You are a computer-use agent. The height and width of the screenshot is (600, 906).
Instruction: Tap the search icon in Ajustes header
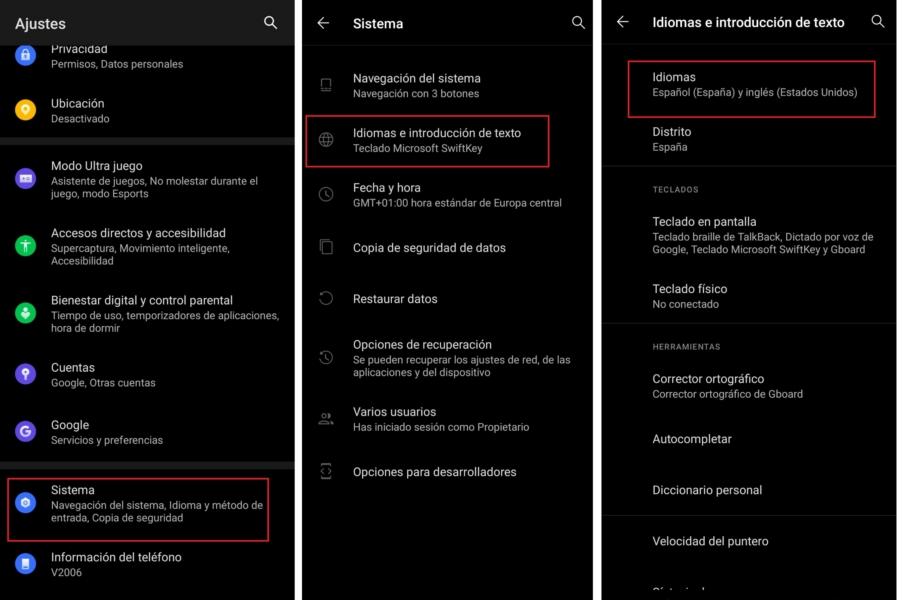(270, 23)
